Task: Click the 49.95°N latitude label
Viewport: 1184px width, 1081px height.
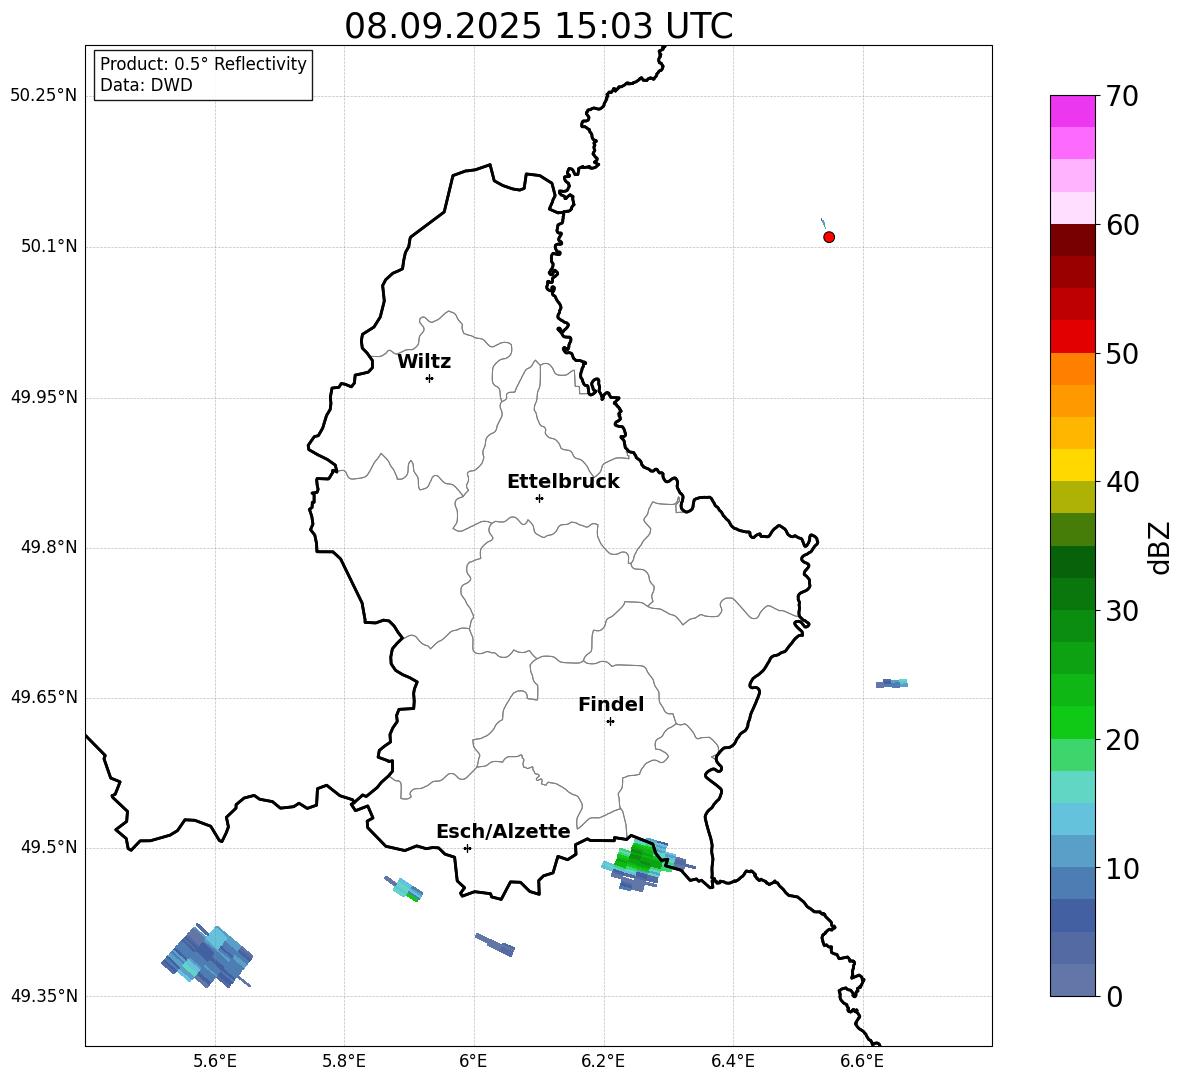Action: coord(43,396)
